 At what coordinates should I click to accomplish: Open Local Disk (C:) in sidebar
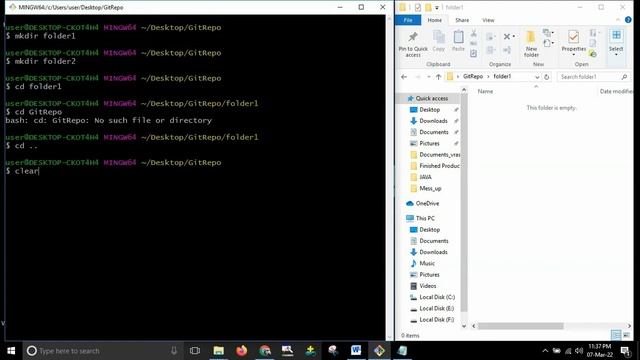click(437, 297)
